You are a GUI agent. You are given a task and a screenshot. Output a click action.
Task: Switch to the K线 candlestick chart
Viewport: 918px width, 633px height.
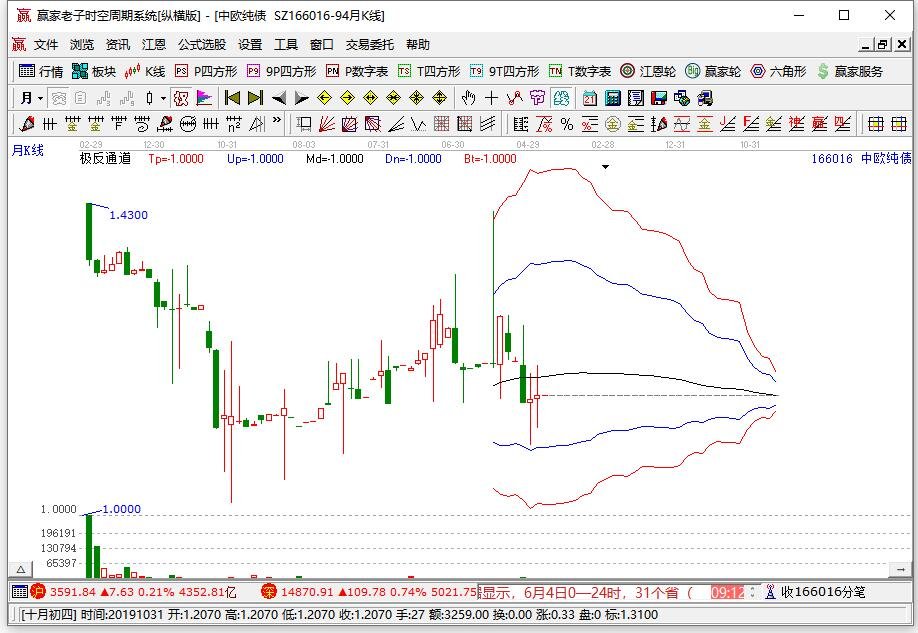145,71
